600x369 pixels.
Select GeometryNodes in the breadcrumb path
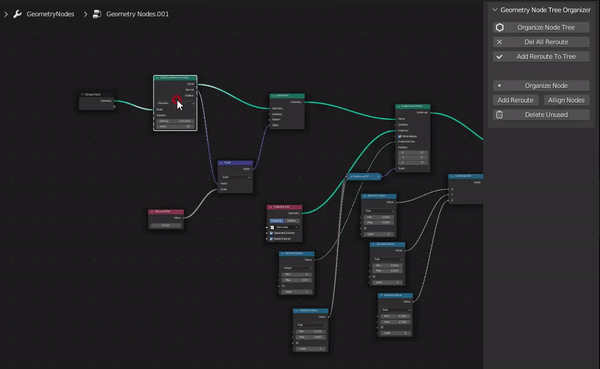tap(50, 14)
